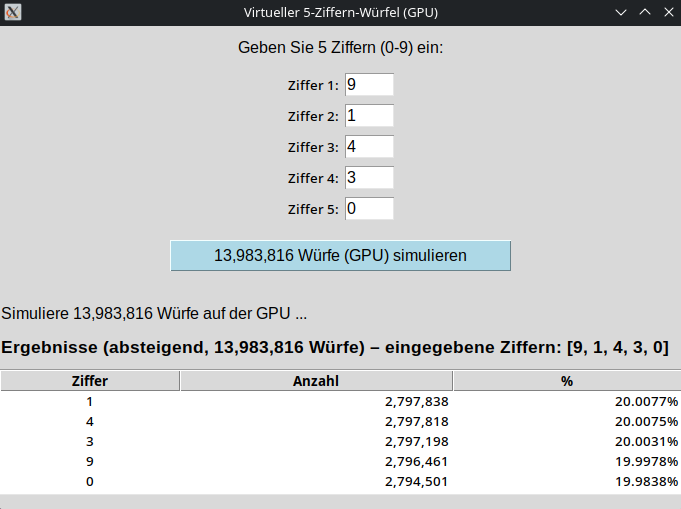Select the last row with 19.9838%
The image size is (681, 509).
(x=340, y=482)
